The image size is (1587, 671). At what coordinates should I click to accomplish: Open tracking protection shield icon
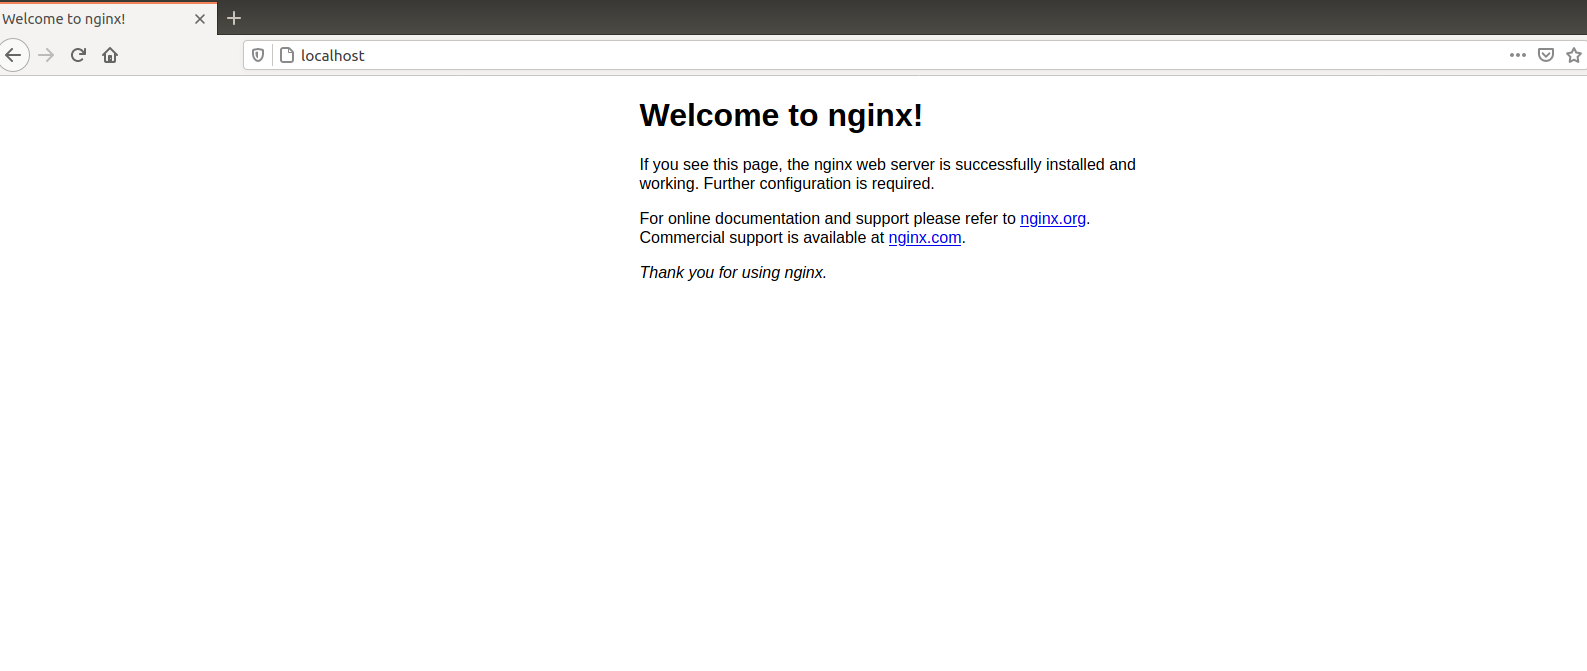[x=258, y=55]
